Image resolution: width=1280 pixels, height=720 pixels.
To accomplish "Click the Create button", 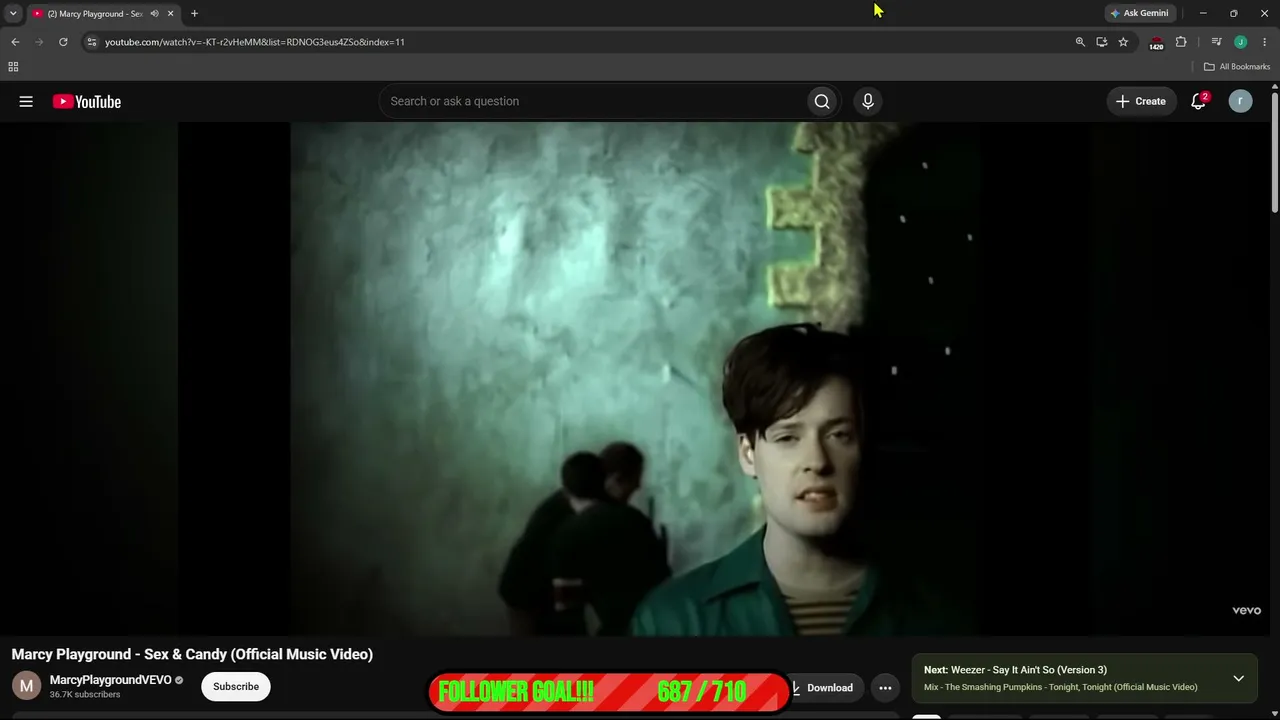I will click(x=1141, y=101).
